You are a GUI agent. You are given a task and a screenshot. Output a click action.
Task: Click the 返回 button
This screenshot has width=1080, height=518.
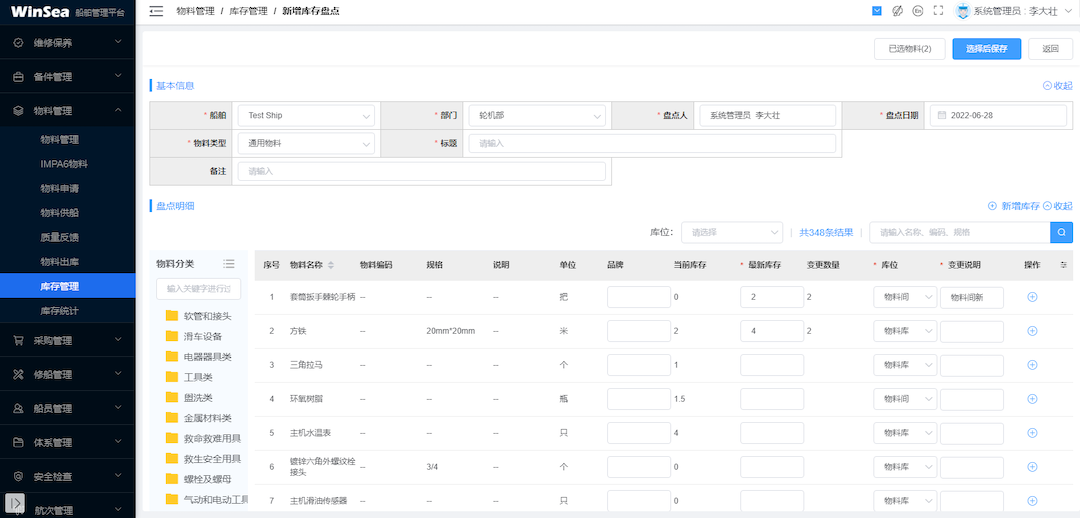(1050, 49)
